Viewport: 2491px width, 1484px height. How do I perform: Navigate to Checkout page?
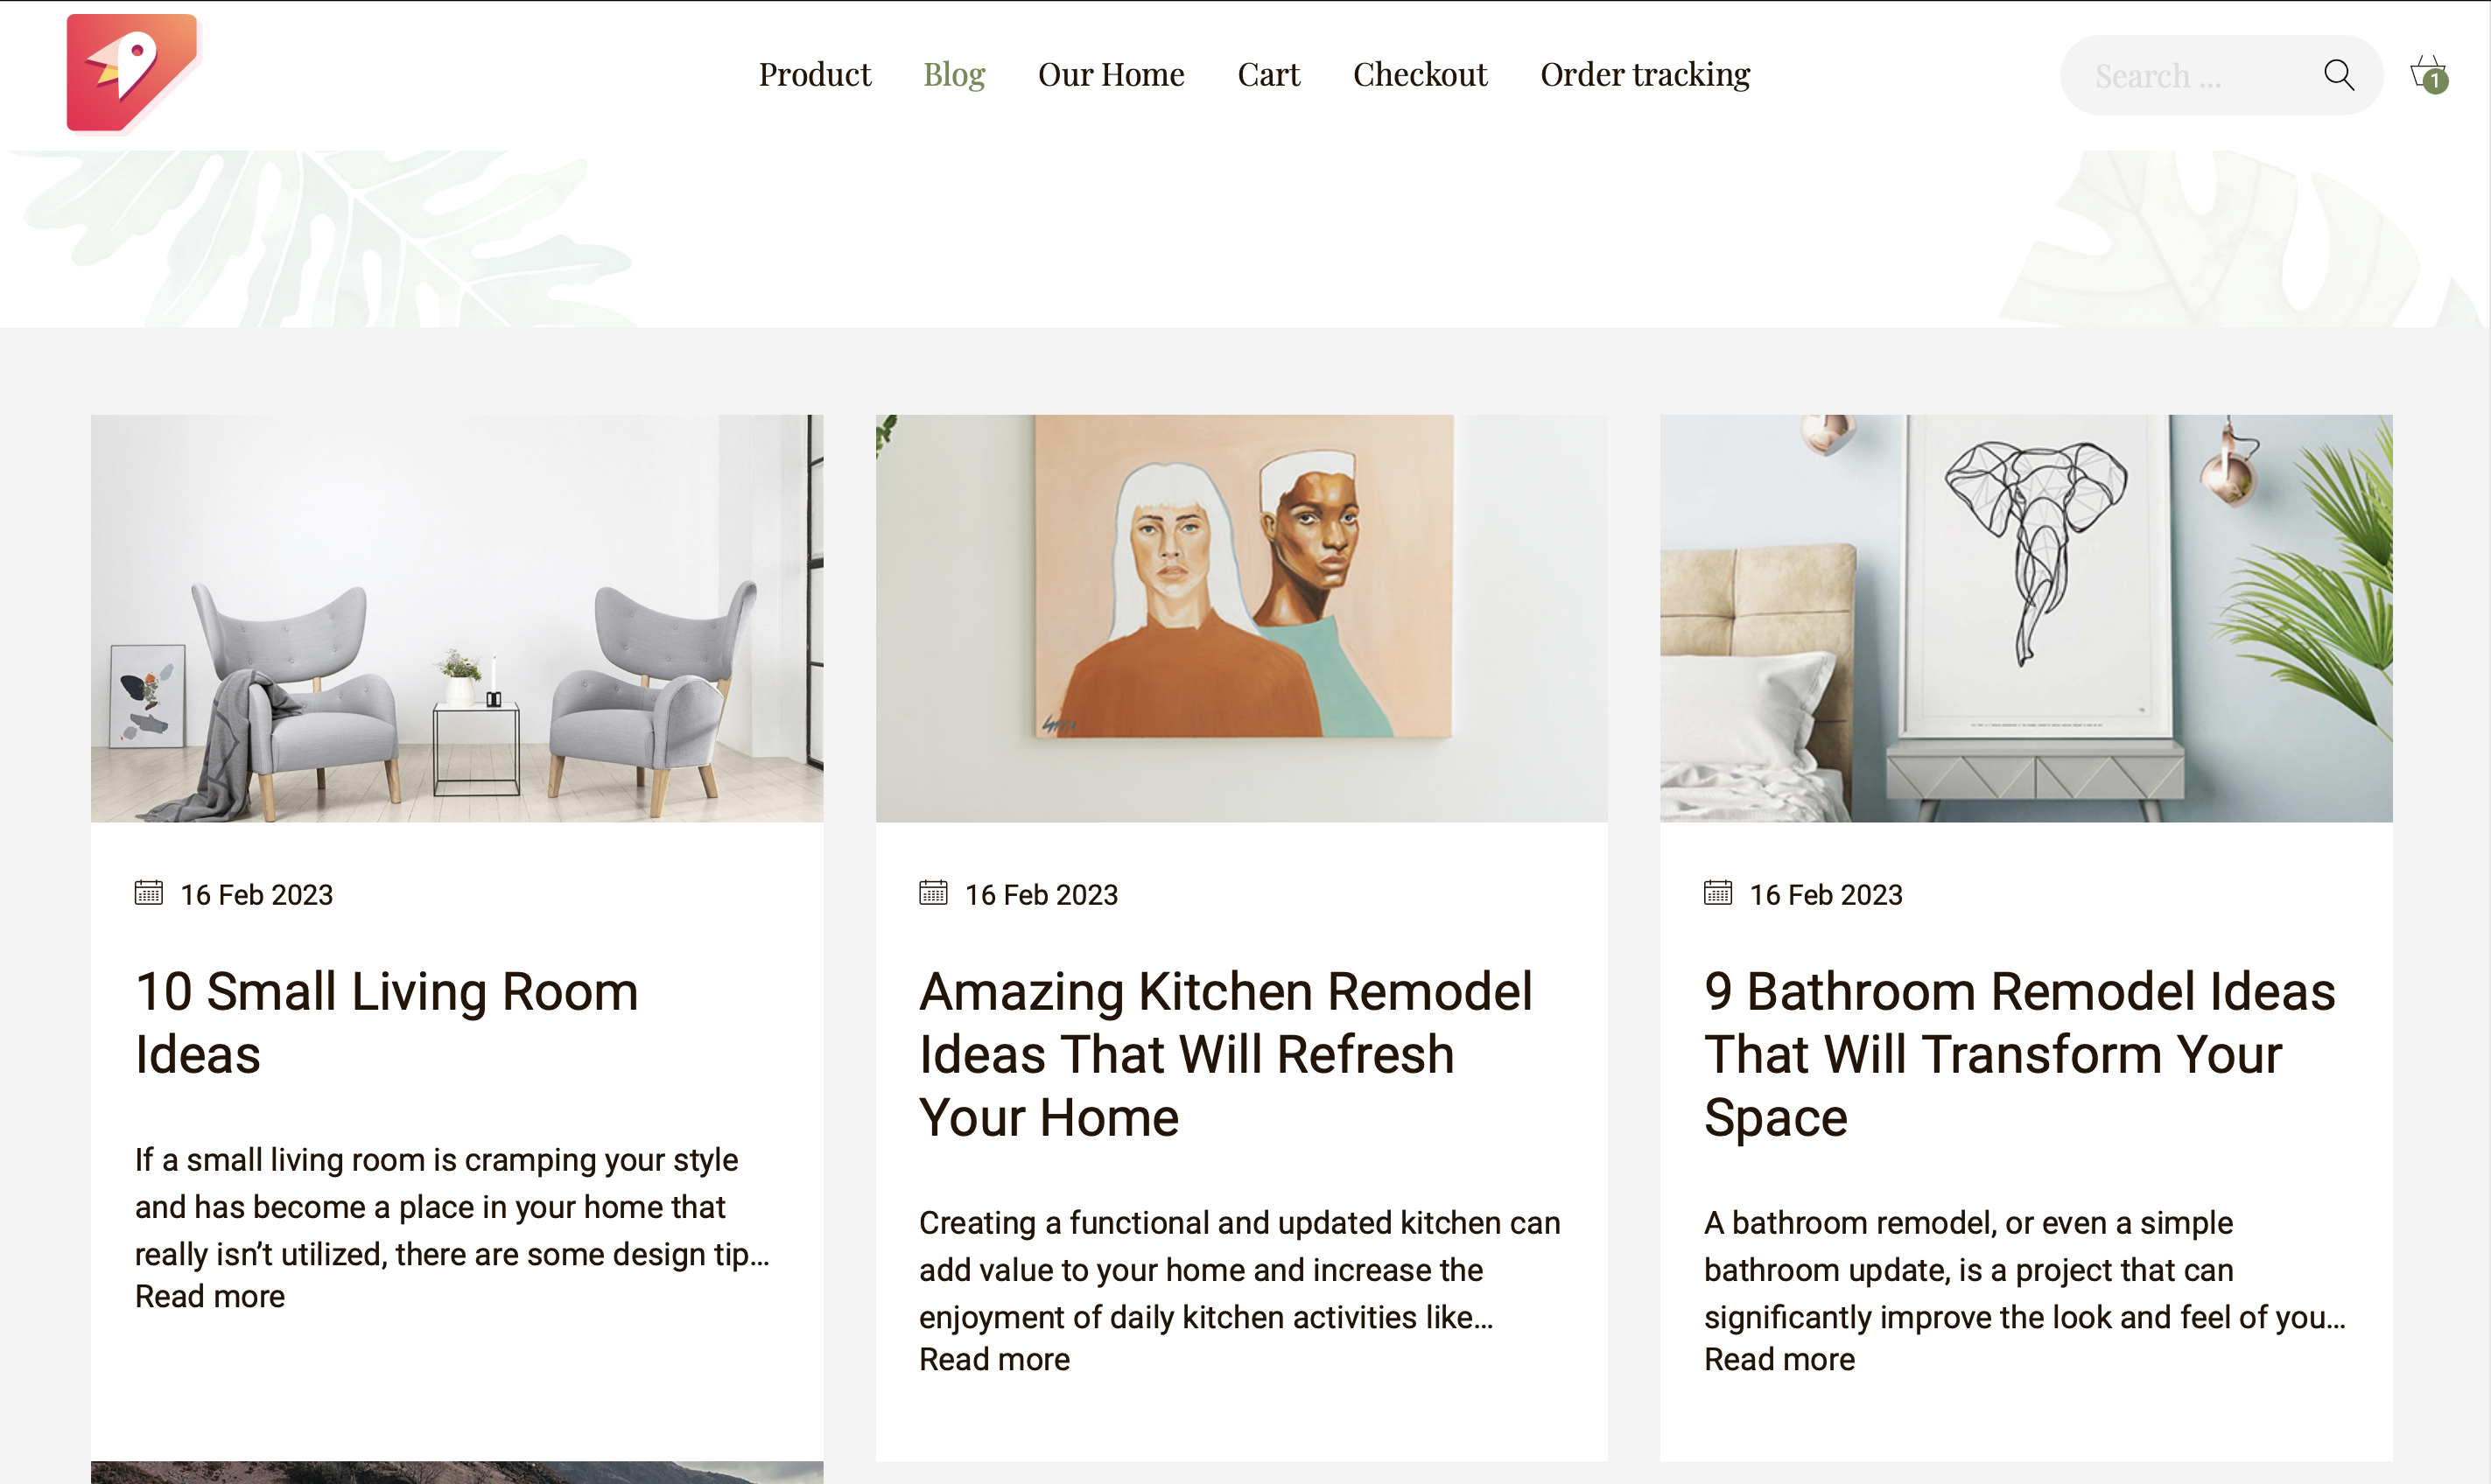[1420, 75]
